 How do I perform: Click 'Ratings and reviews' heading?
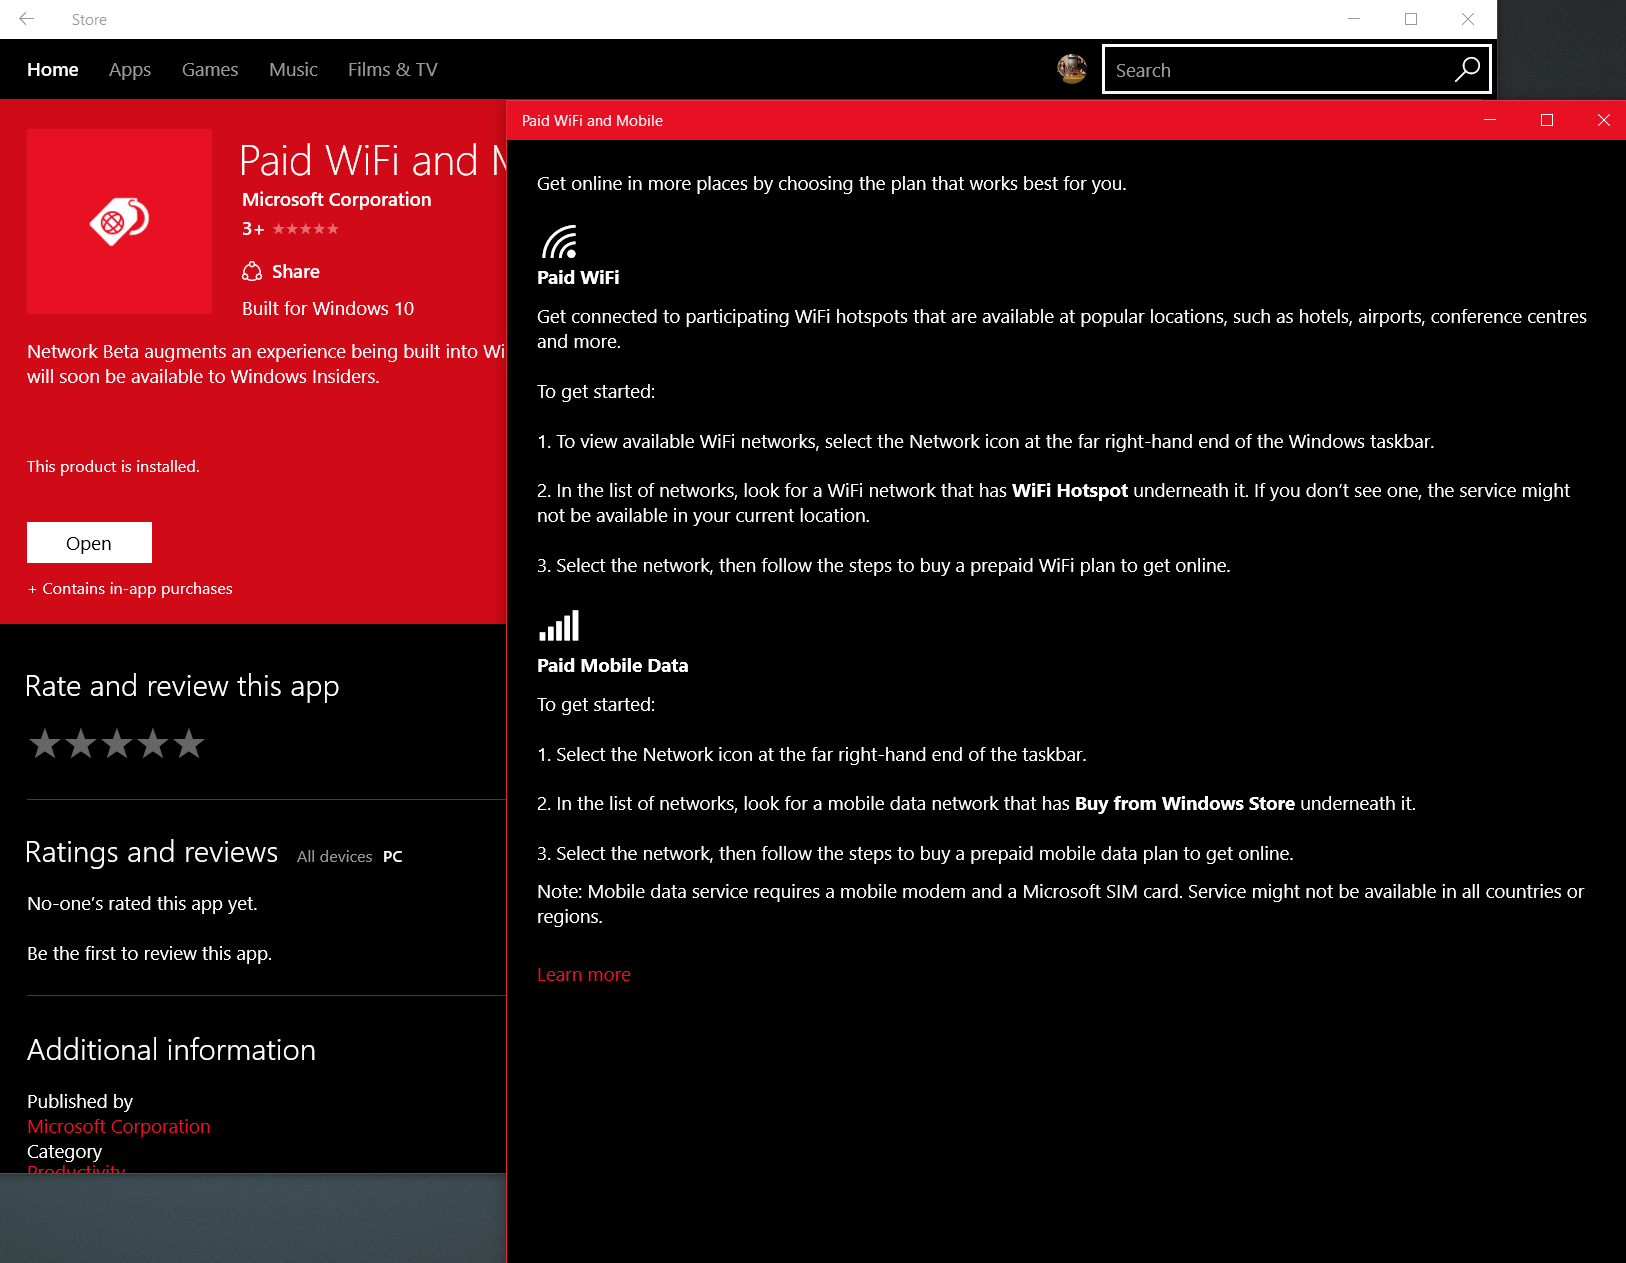(x=152, y=851)
